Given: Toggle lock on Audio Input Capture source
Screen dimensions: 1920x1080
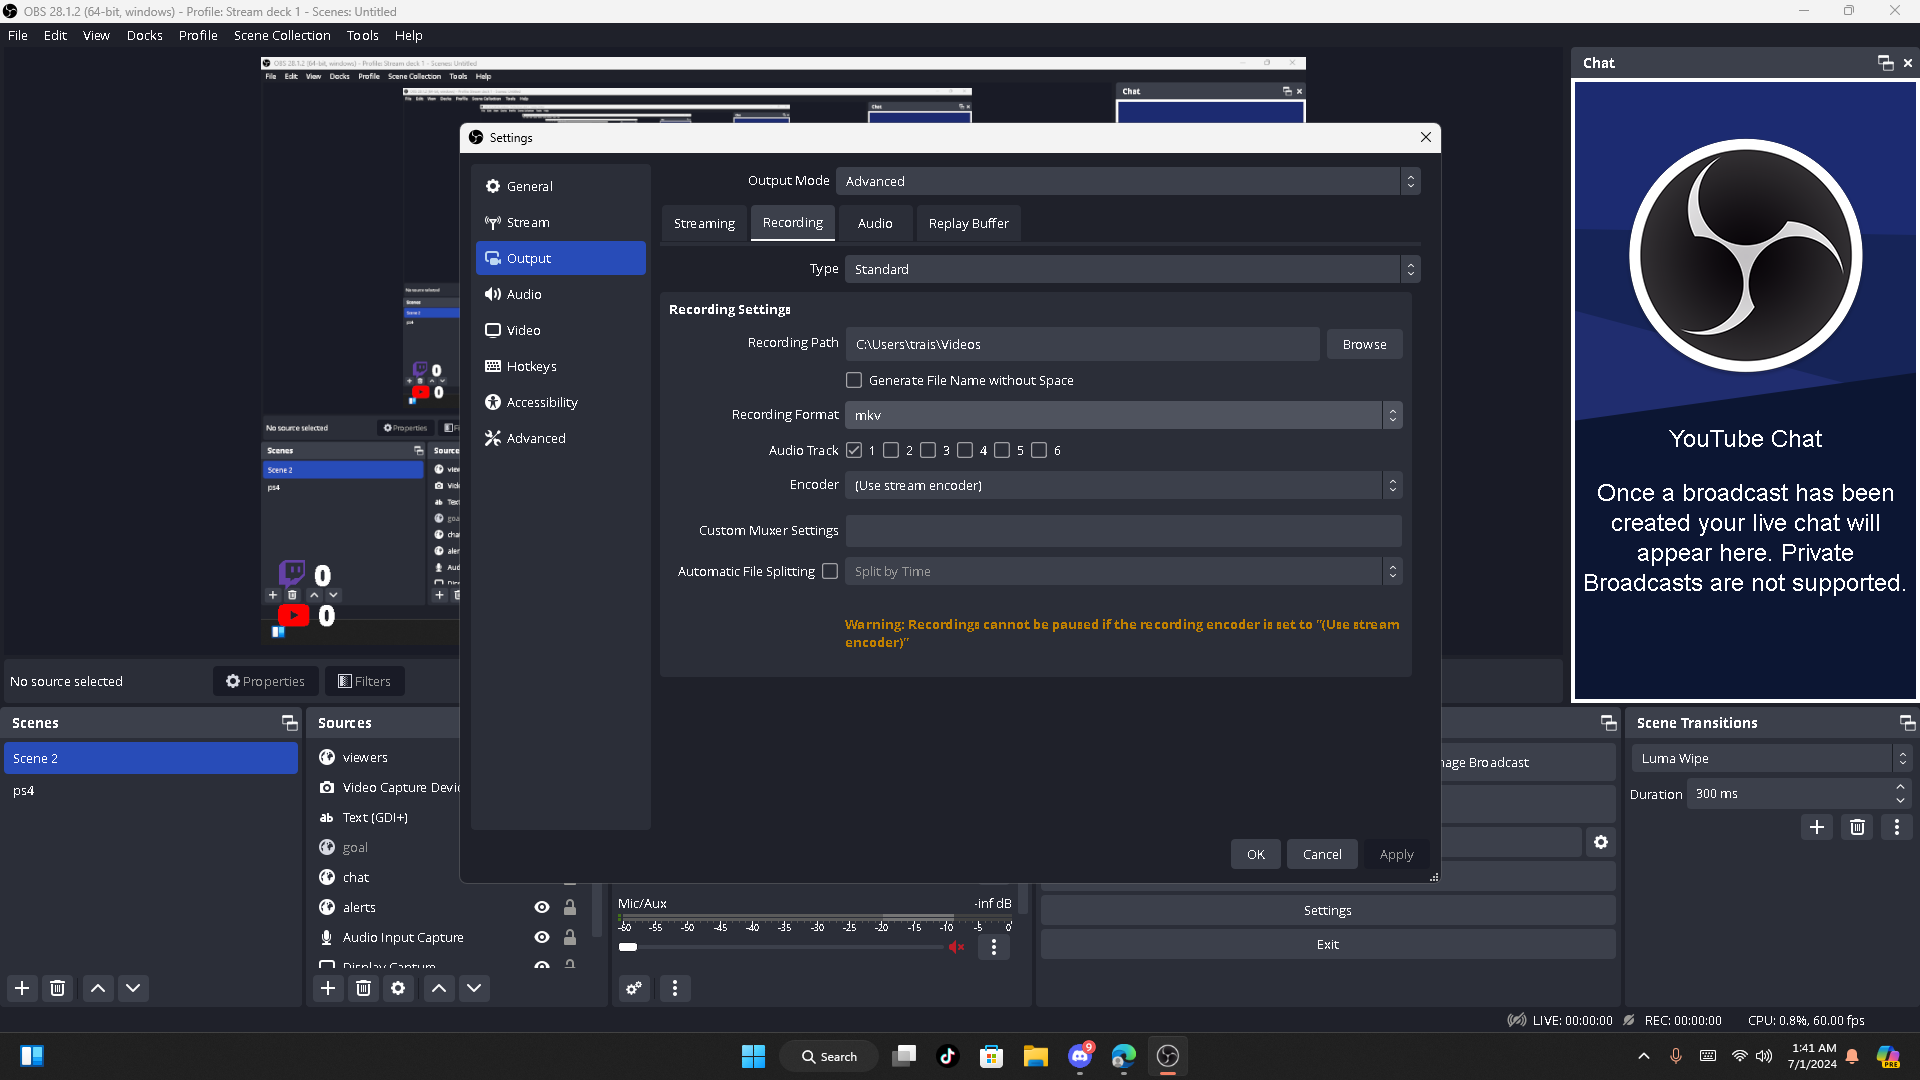Looking at the screenshot, I should pyautogui.click(x=570, y=937).
